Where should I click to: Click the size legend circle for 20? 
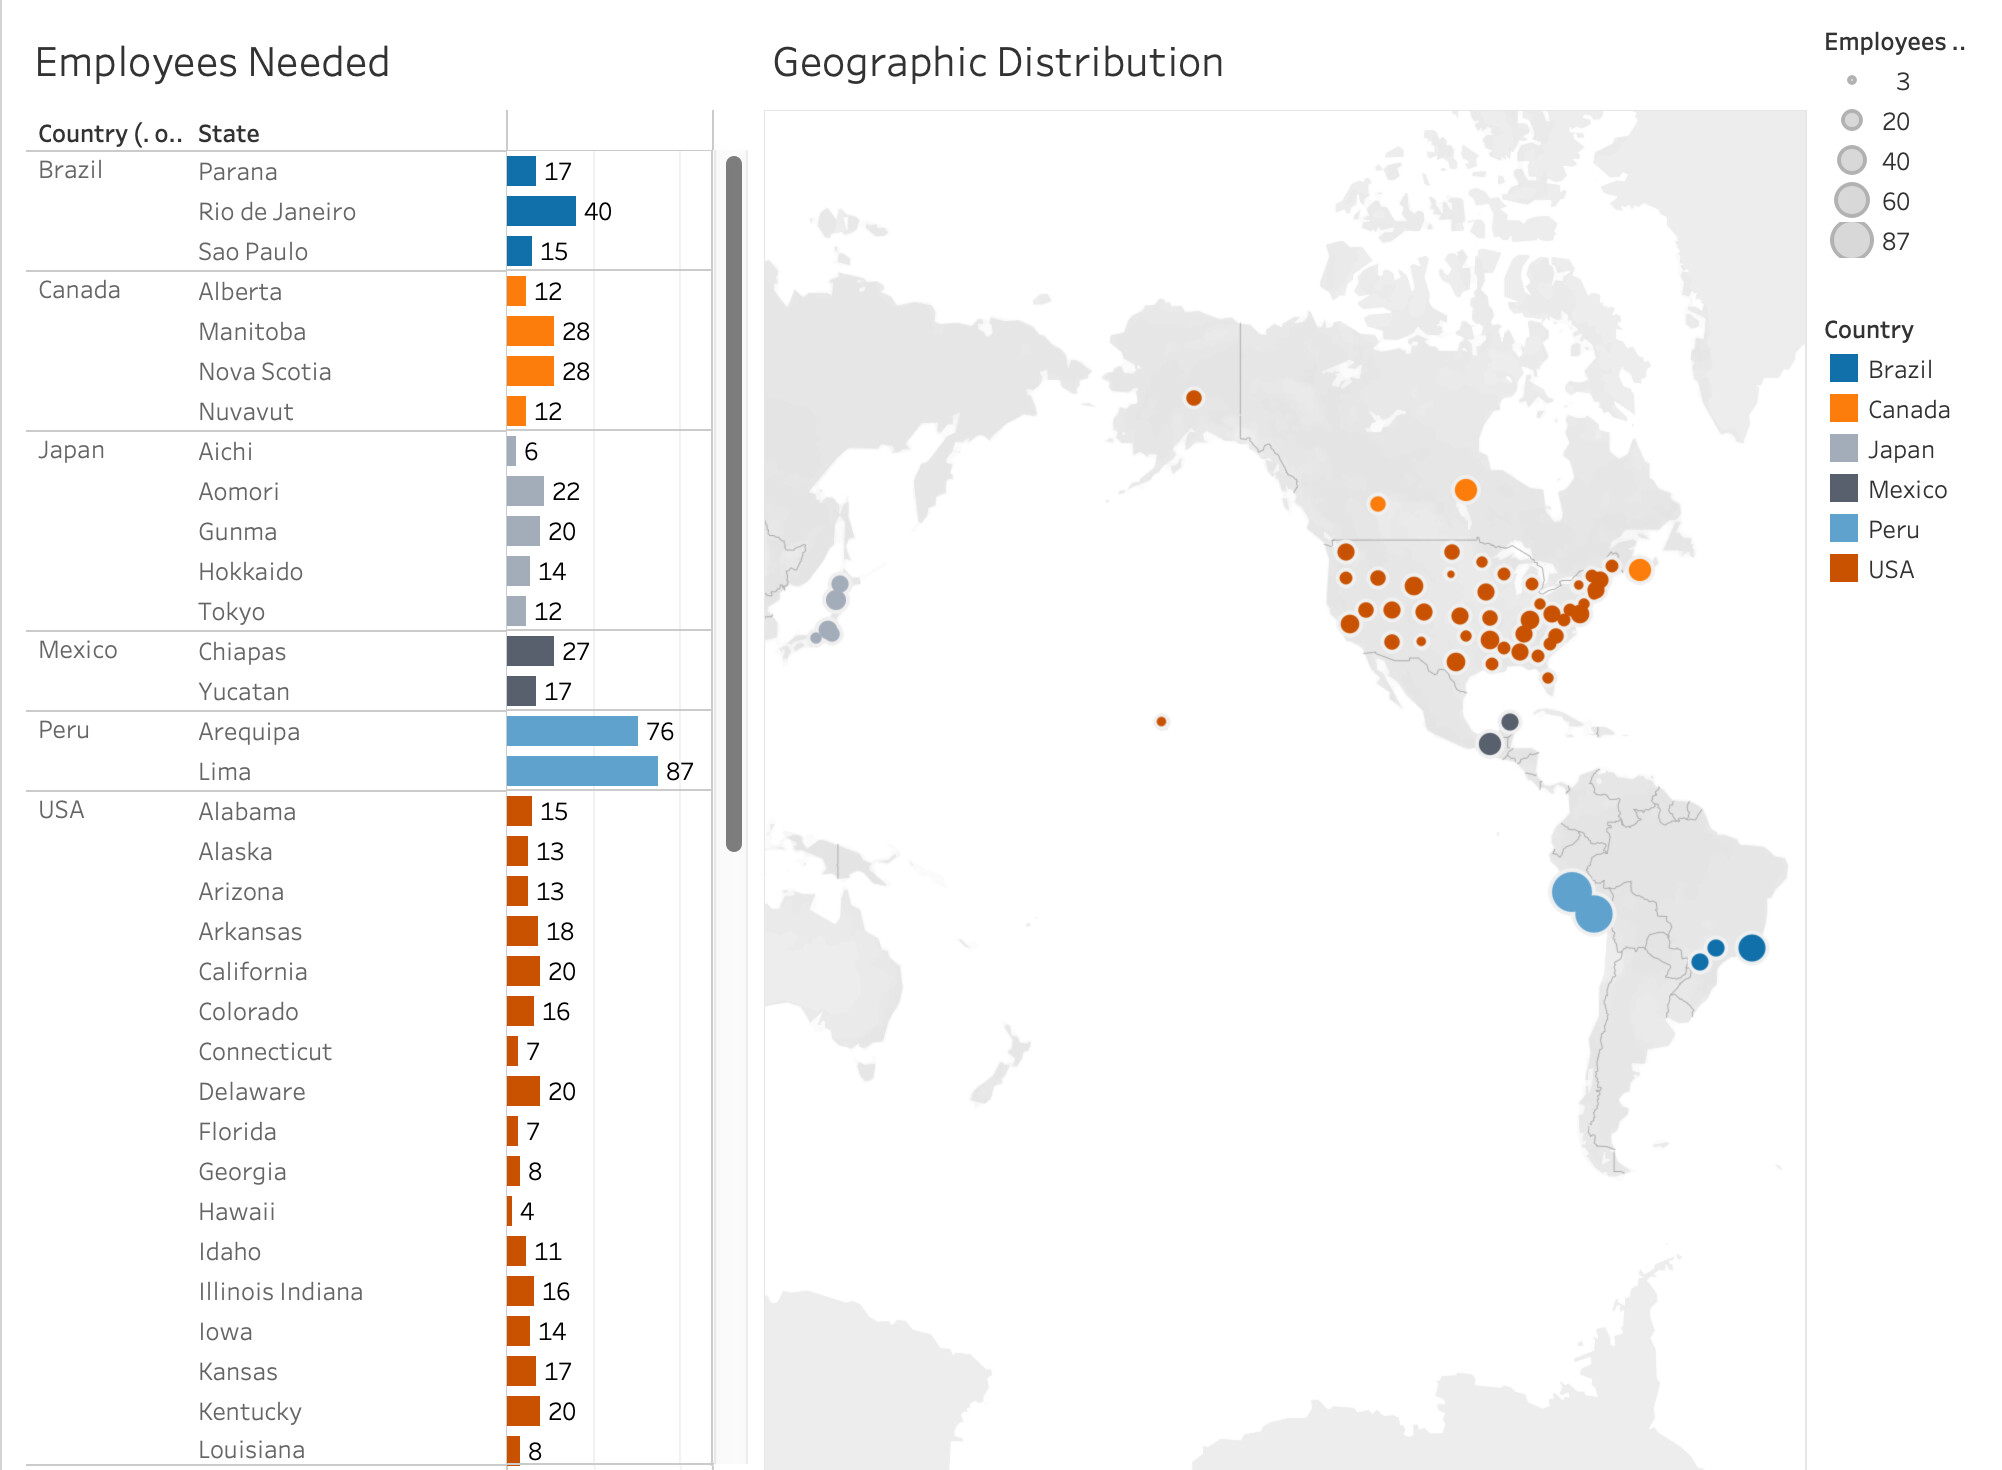[x=1852, y=120]
